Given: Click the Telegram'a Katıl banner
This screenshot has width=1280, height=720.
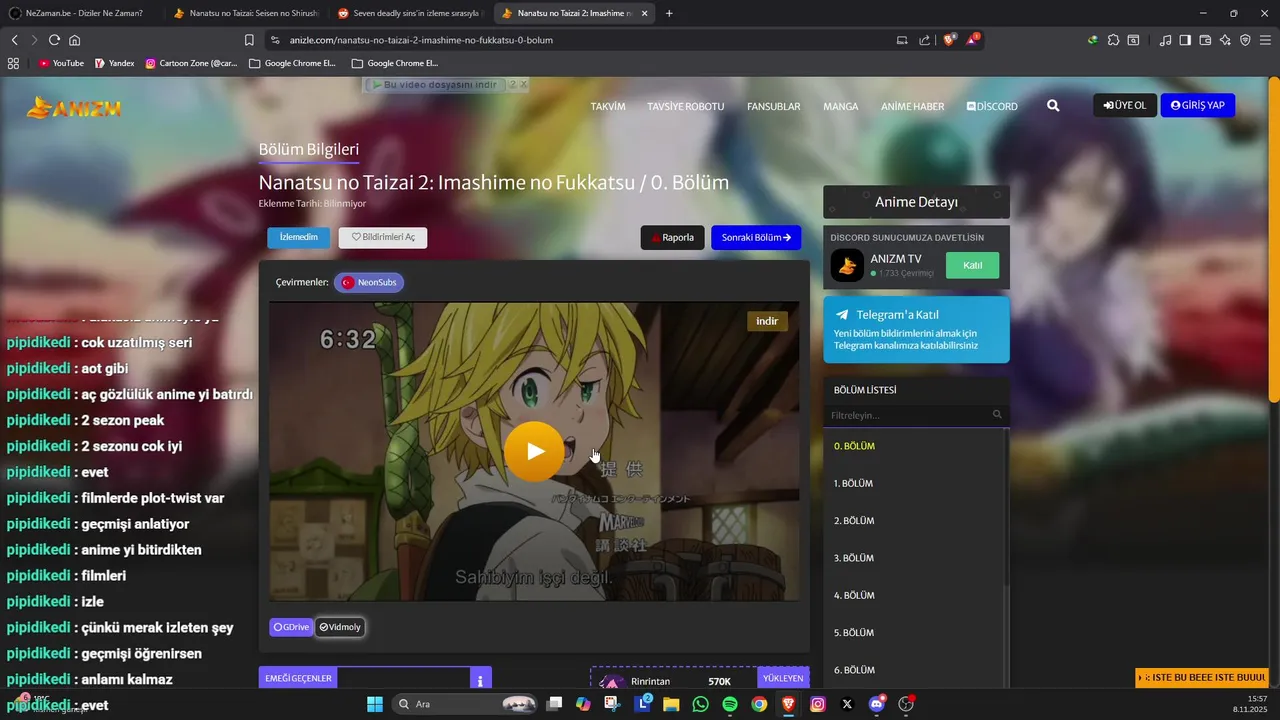Looking at the screenshot, I should [916, 329].
